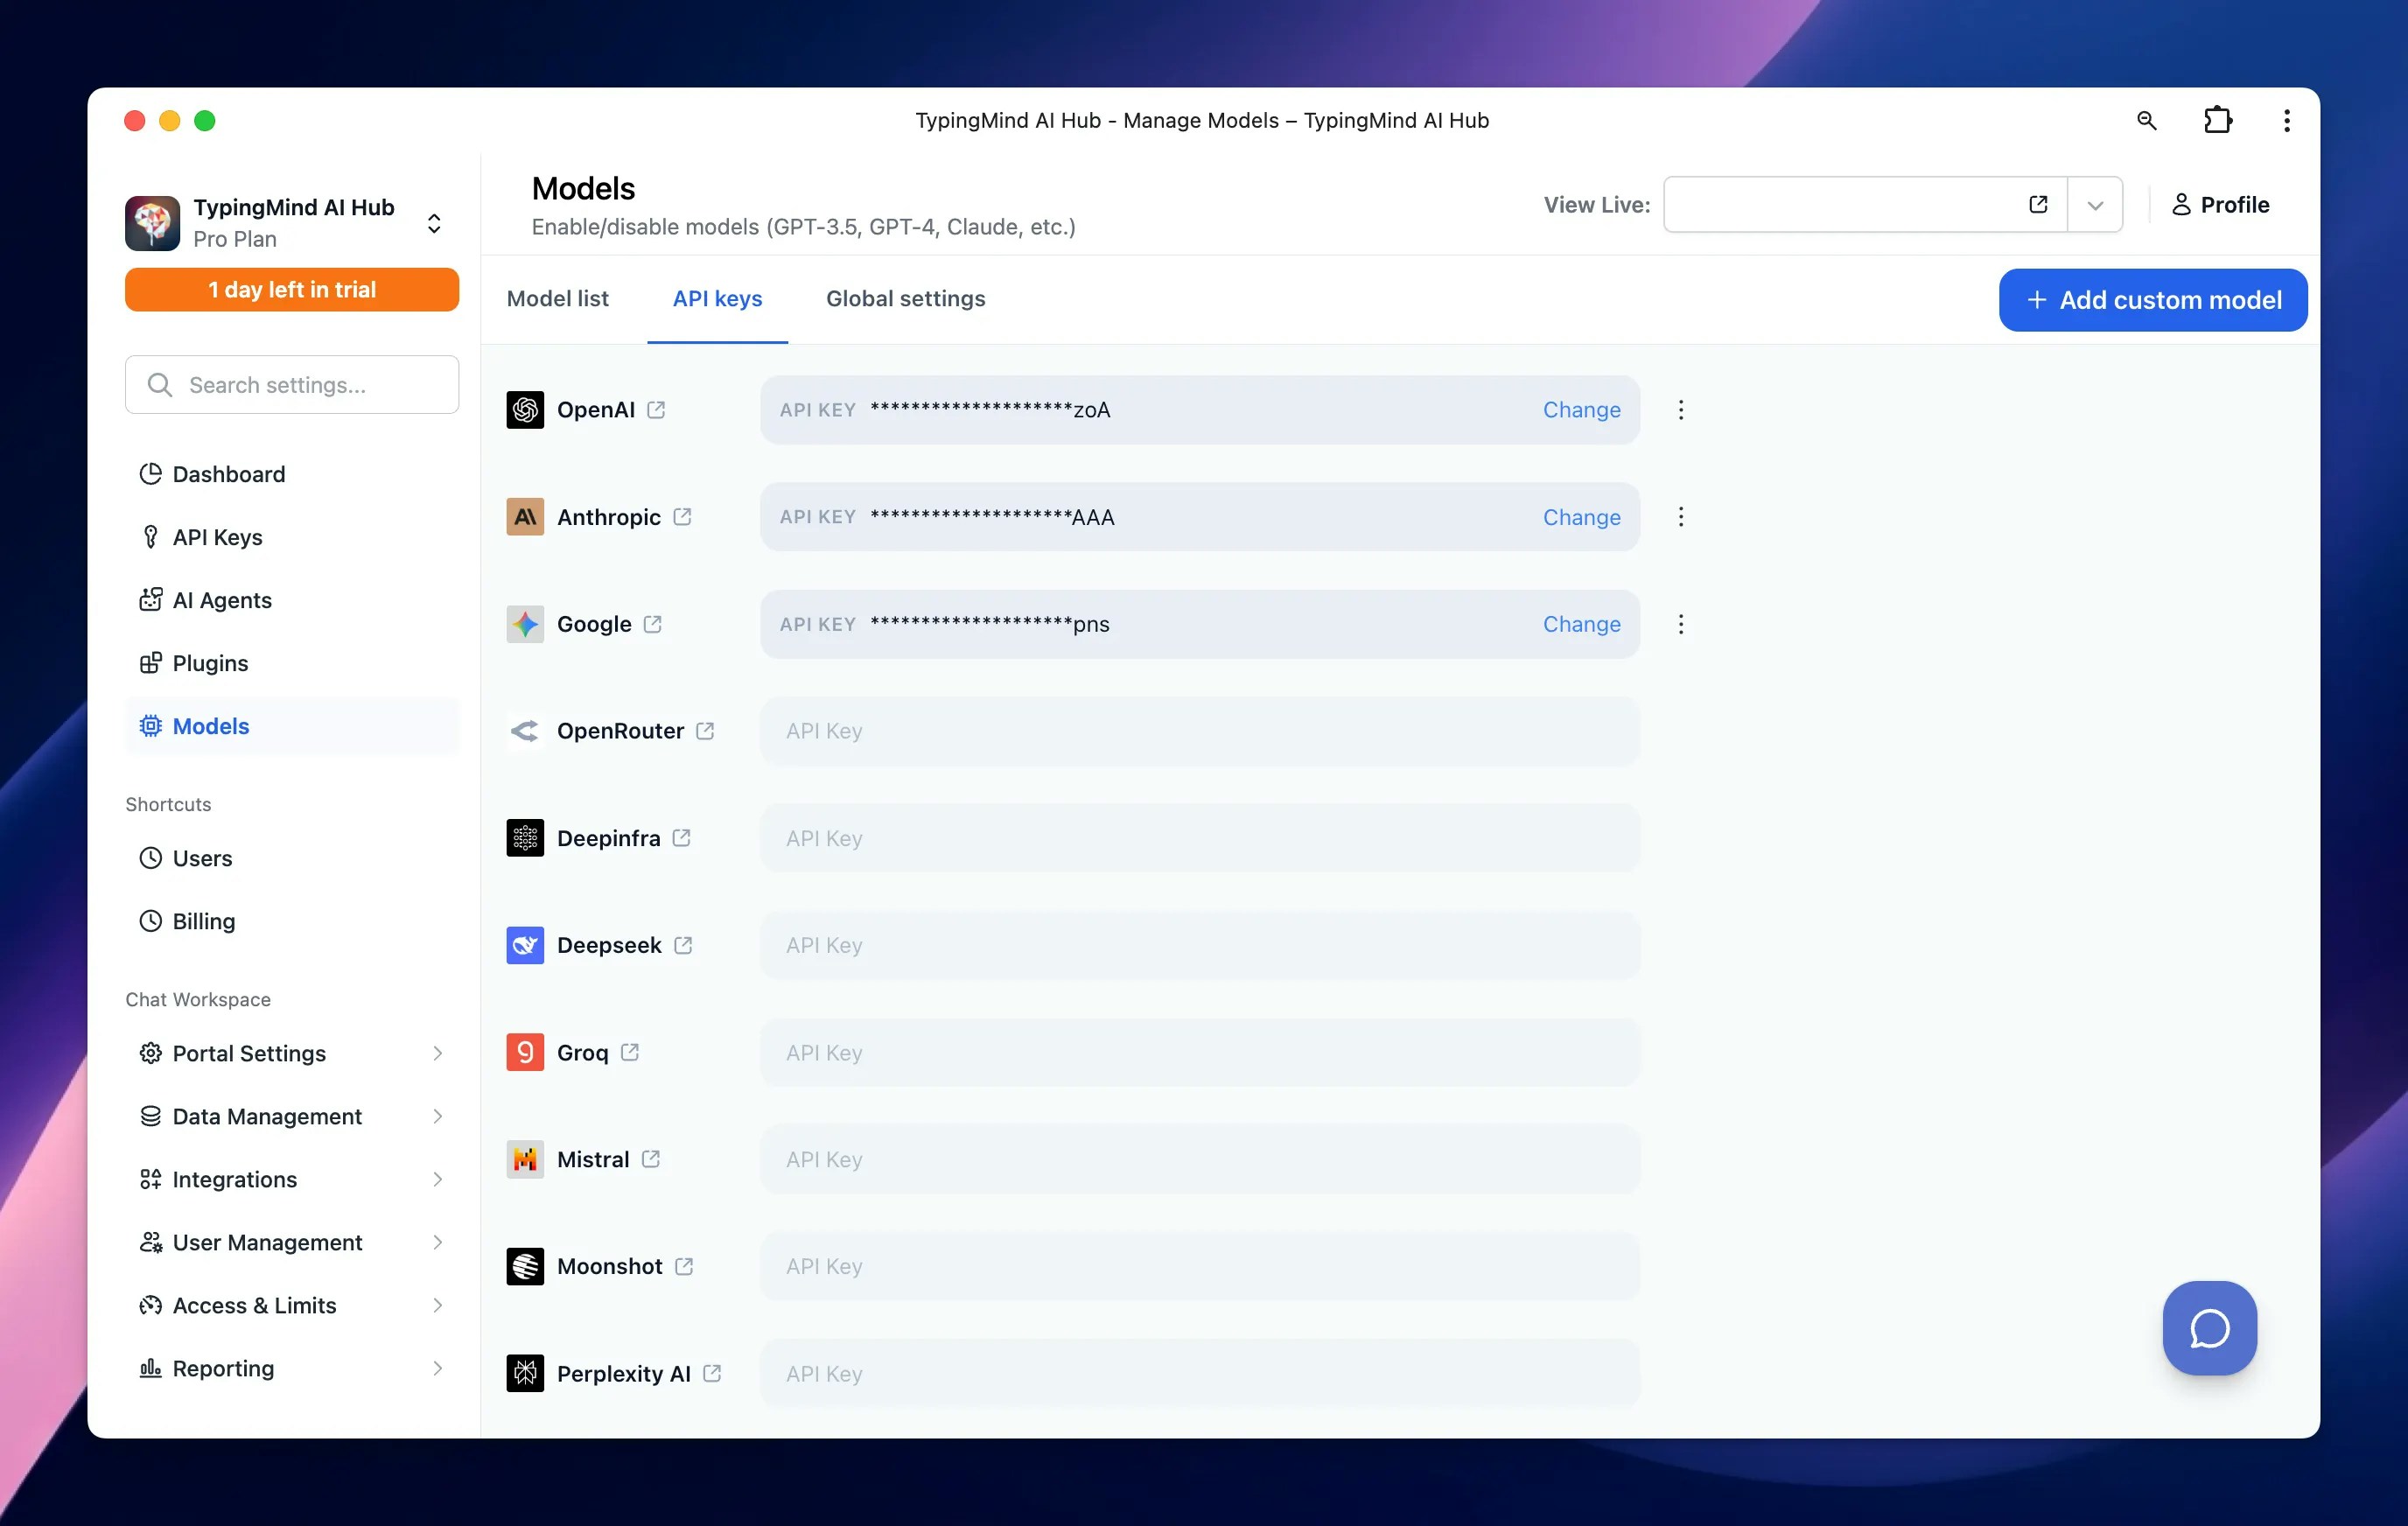The image size is (2408, 1526).
Task: Expand Access & Limits section
Action: click(438, 1305)
